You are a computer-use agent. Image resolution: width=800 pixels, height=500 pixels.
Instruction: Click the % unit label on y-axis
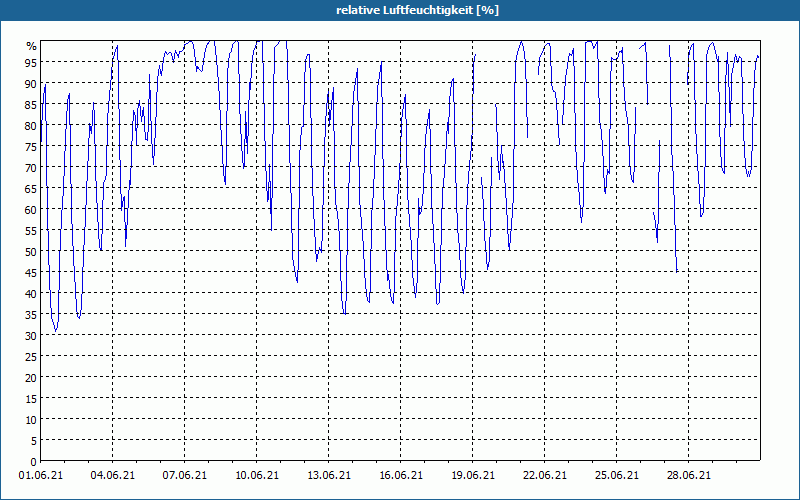click(32, 46)
